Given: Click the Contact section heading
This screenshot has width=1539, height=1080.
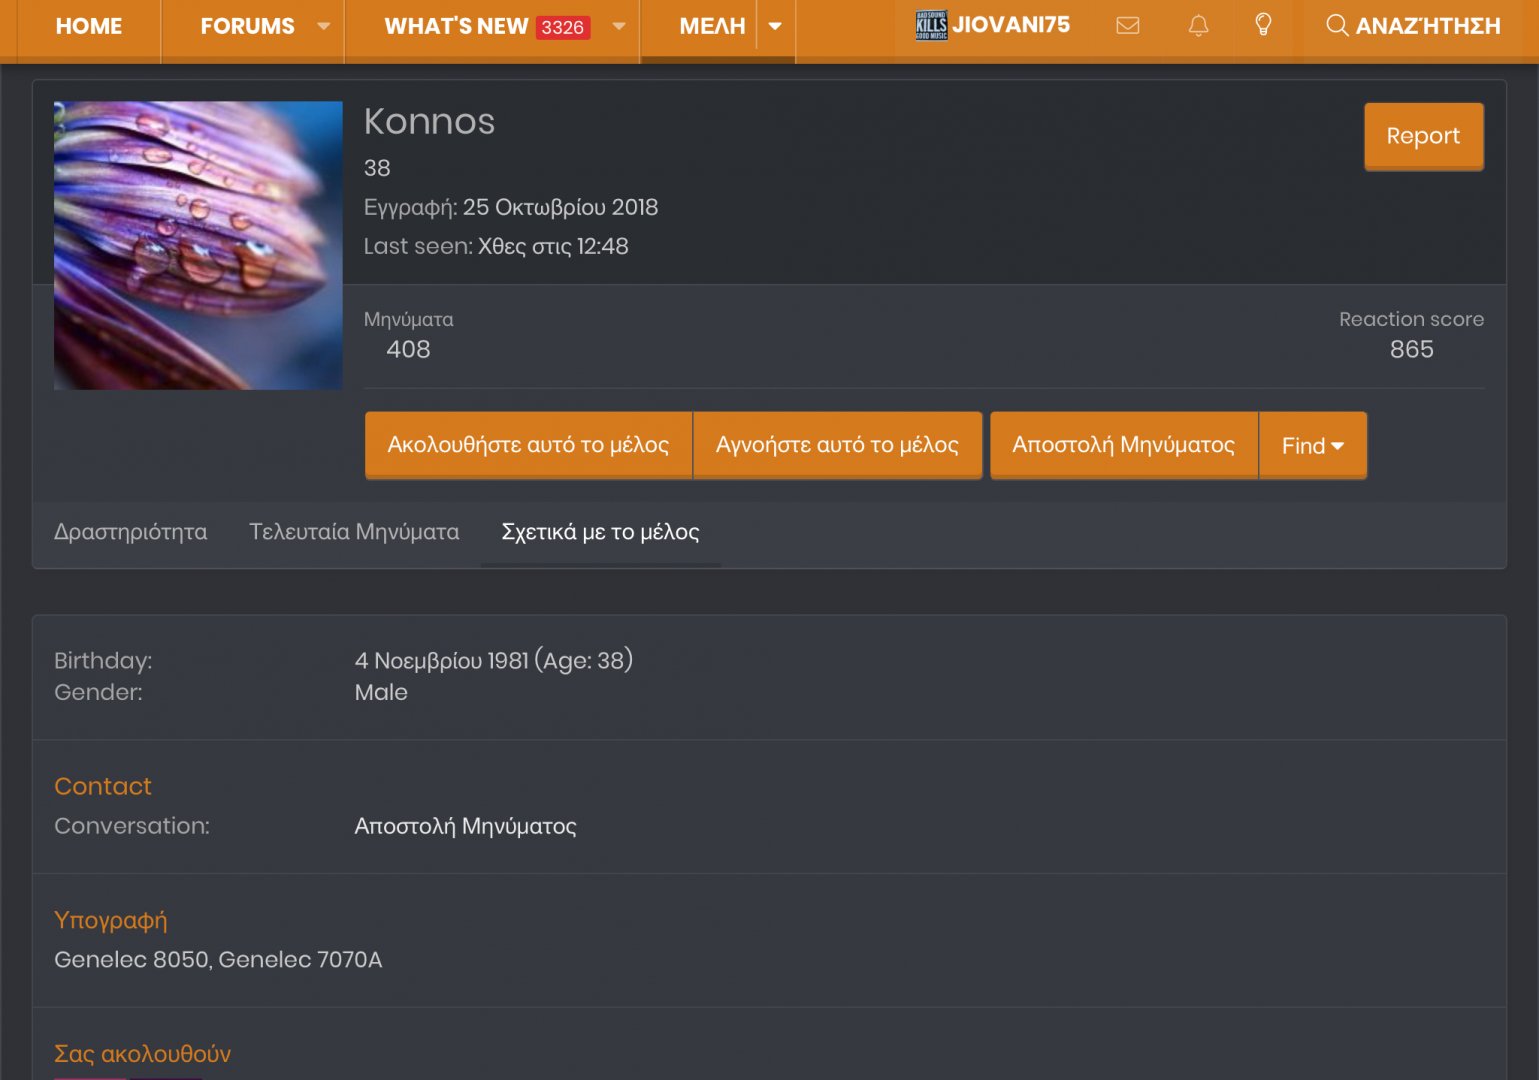Looking at the screenshot, I should pos(103,787).
